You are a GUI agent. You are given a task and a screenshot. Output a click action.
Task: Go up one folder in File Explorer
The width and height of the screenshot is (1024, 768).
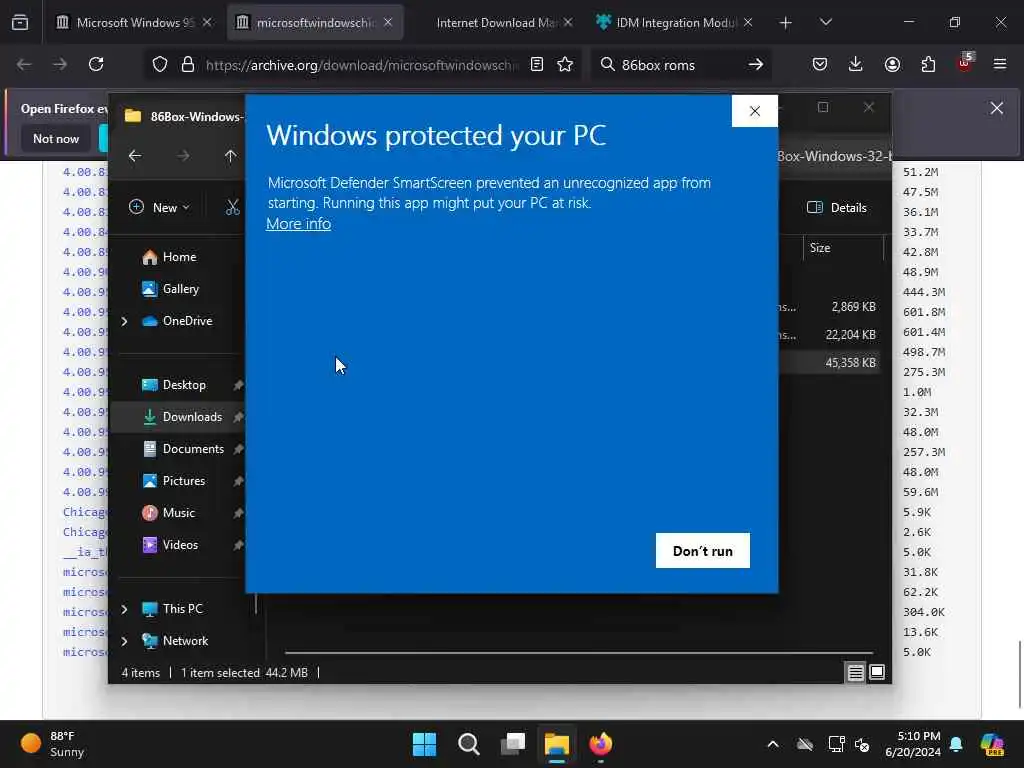coord(230,156)
